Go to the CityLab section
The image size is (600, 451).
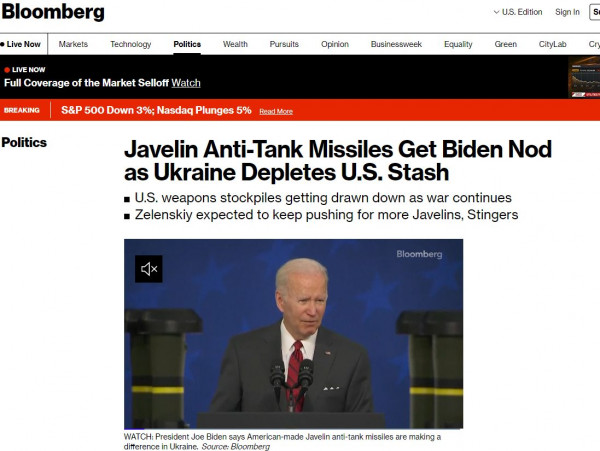click(x=552, y=44)
